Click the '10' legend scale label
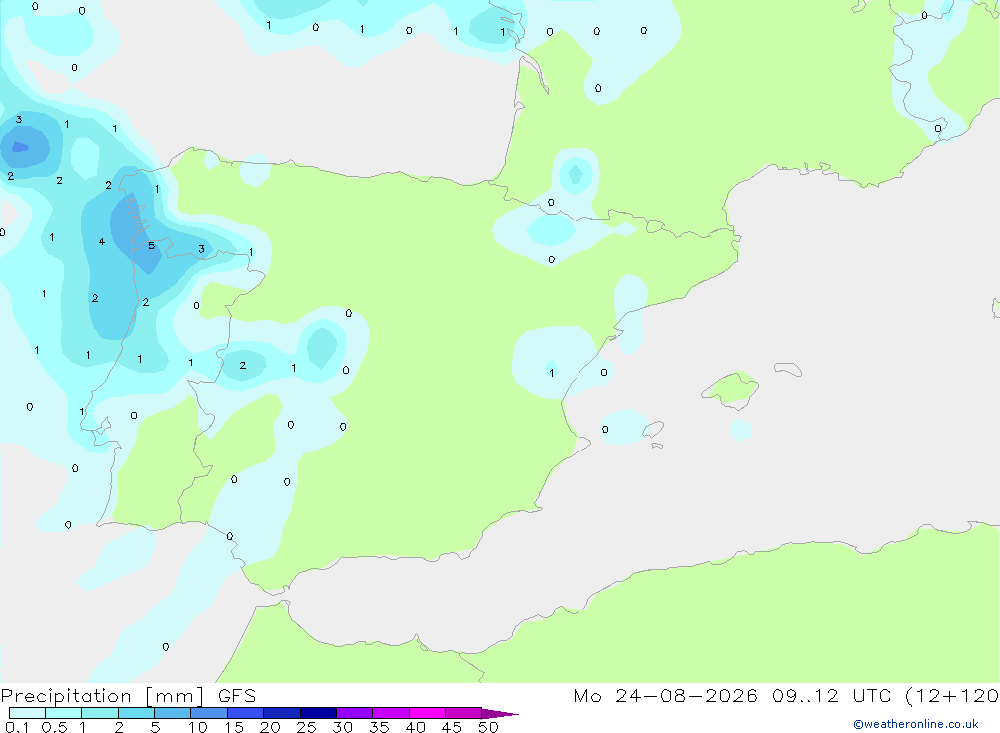This screenshot has width=1000, height=733. (198, 727)
